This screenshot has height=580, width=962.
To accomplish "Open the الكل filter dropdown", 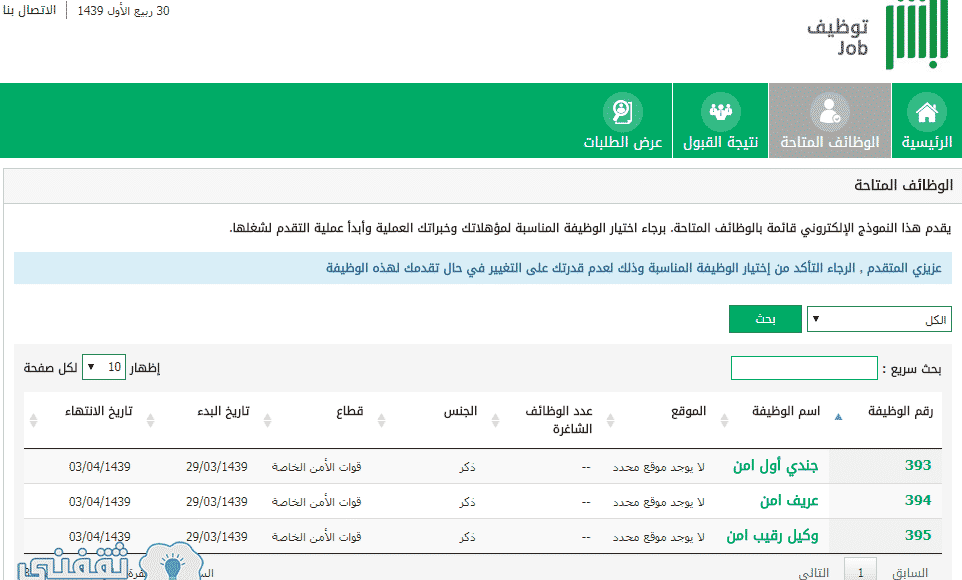I will (879, 319).
